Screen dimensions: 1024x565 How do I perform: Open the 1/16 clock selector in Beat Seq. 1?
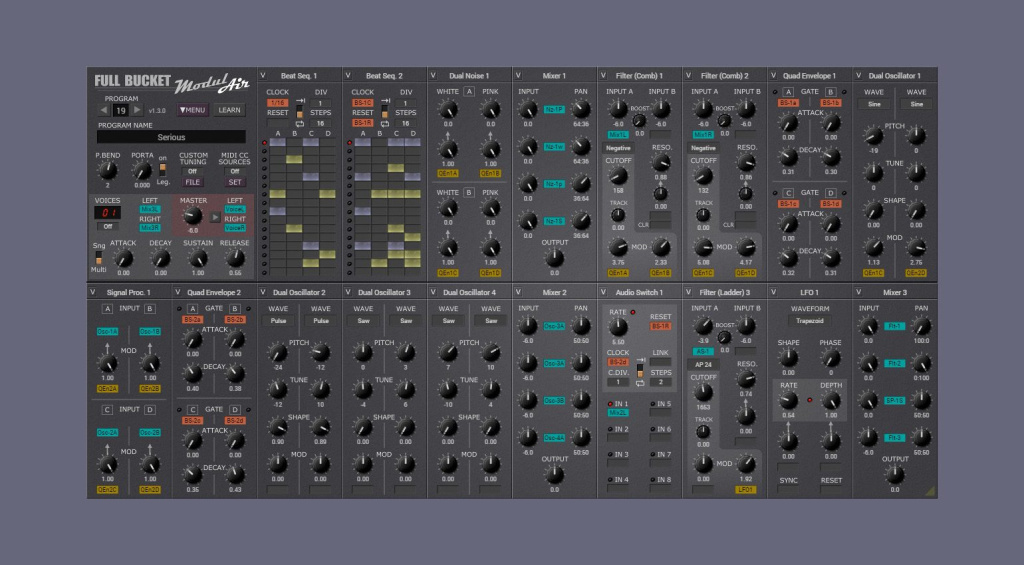278,103
